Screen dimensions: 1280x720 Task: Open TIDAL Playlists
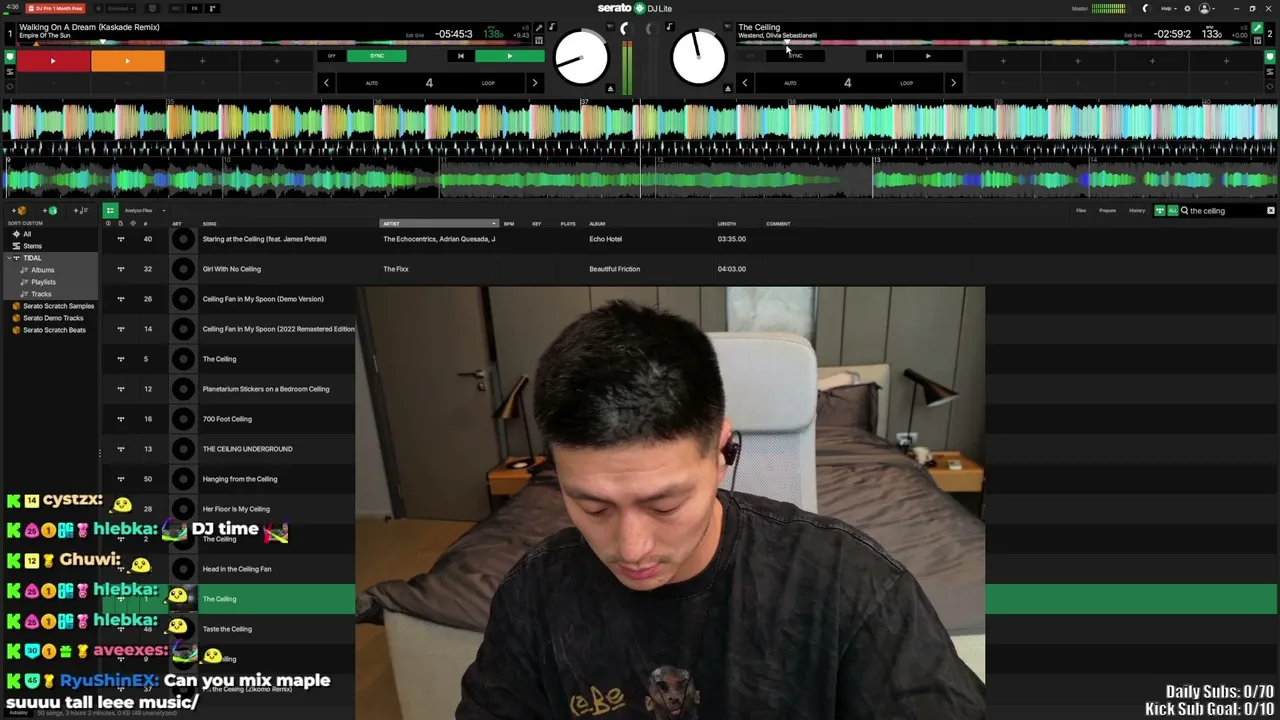(x=43, y=282)
